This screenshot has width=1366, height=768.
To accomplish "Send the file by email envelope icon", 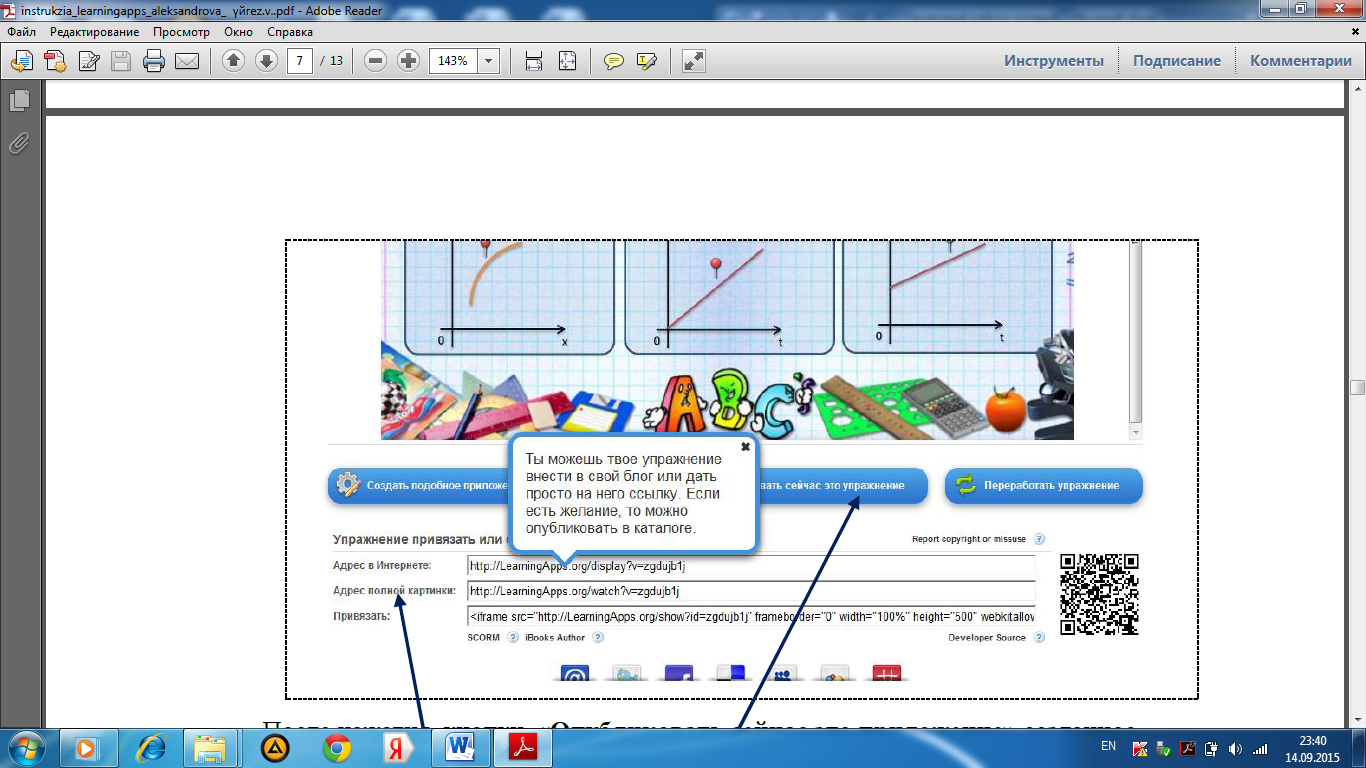I will 187,61.
